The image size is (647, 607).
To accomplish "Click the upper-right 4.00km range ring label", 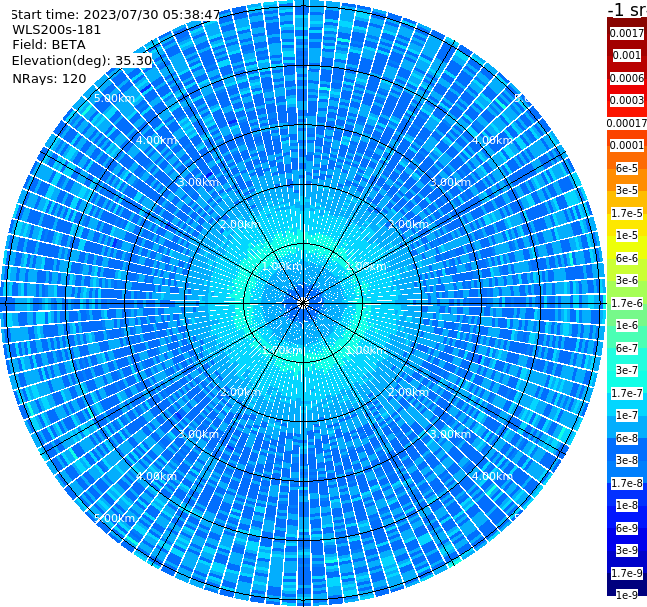I will coord(492,140).
